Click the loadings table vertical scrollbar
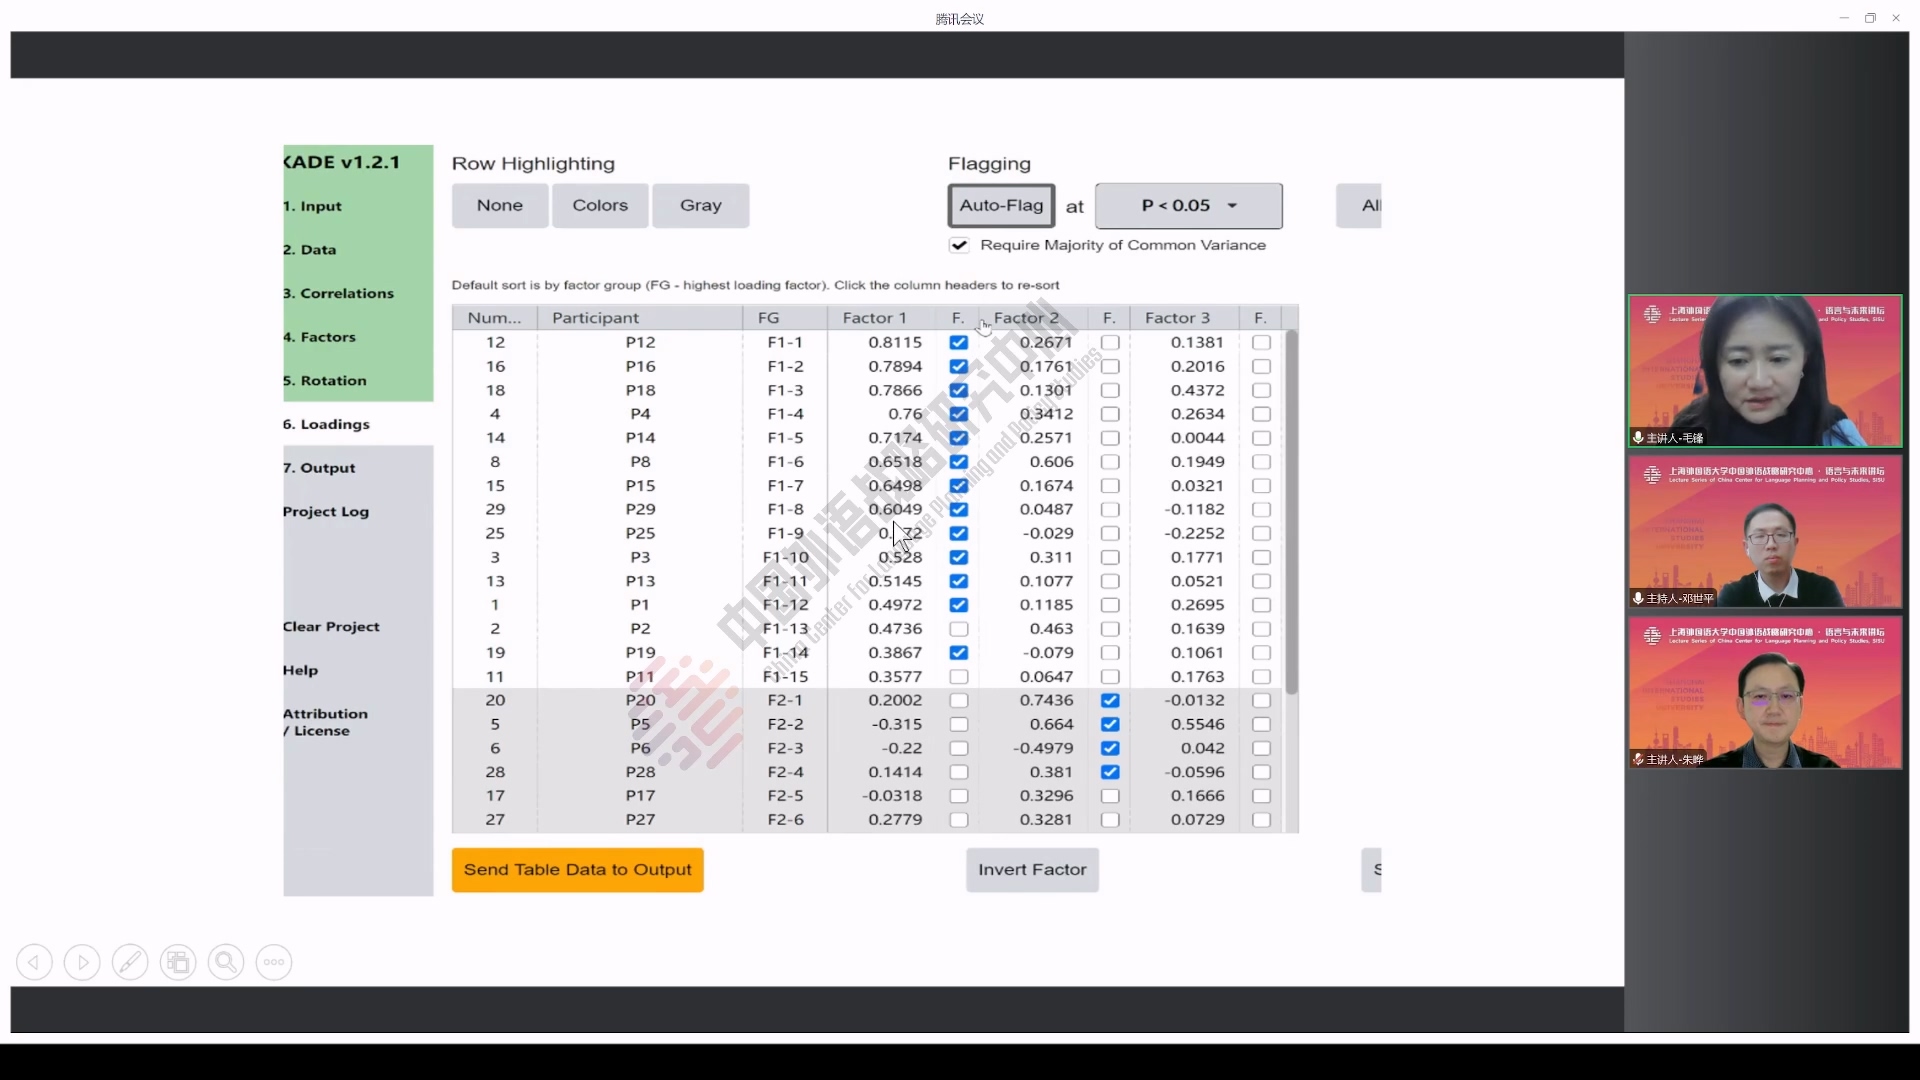This screenshot has height=1080, width=1920. 1291,510
